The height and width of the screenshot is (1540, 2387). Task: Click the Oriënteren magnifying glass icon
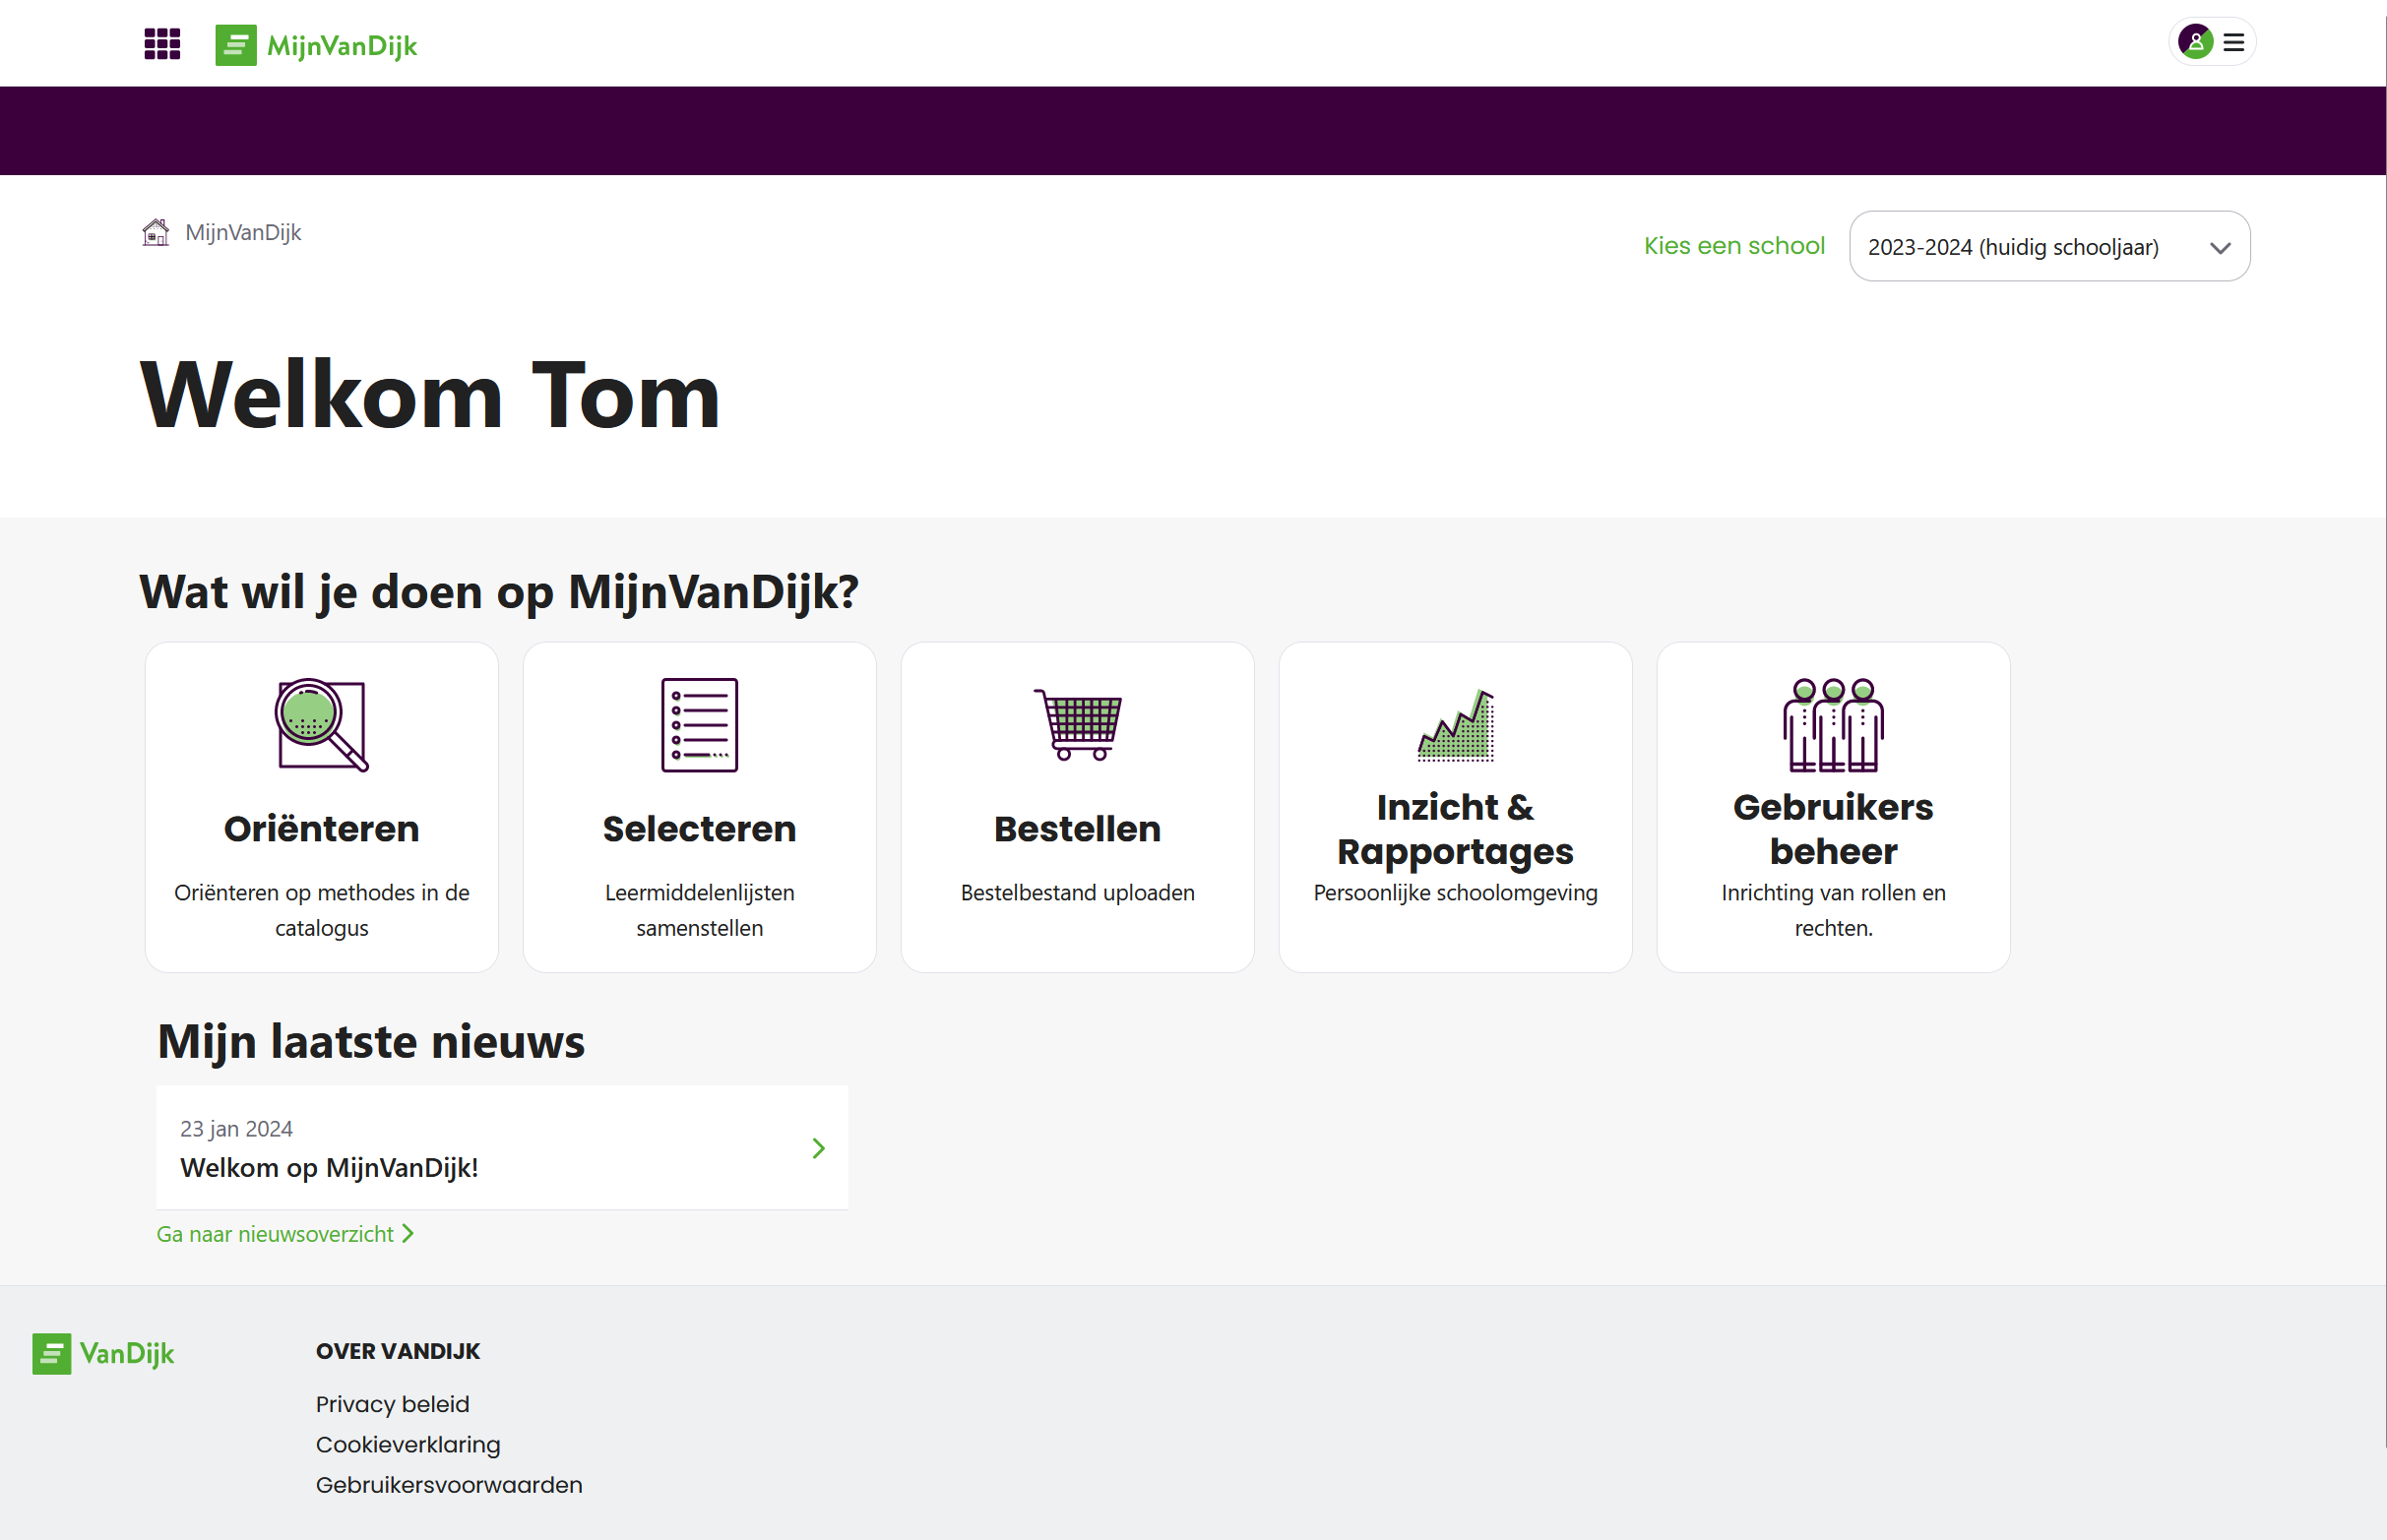click(x=322, y=725)
